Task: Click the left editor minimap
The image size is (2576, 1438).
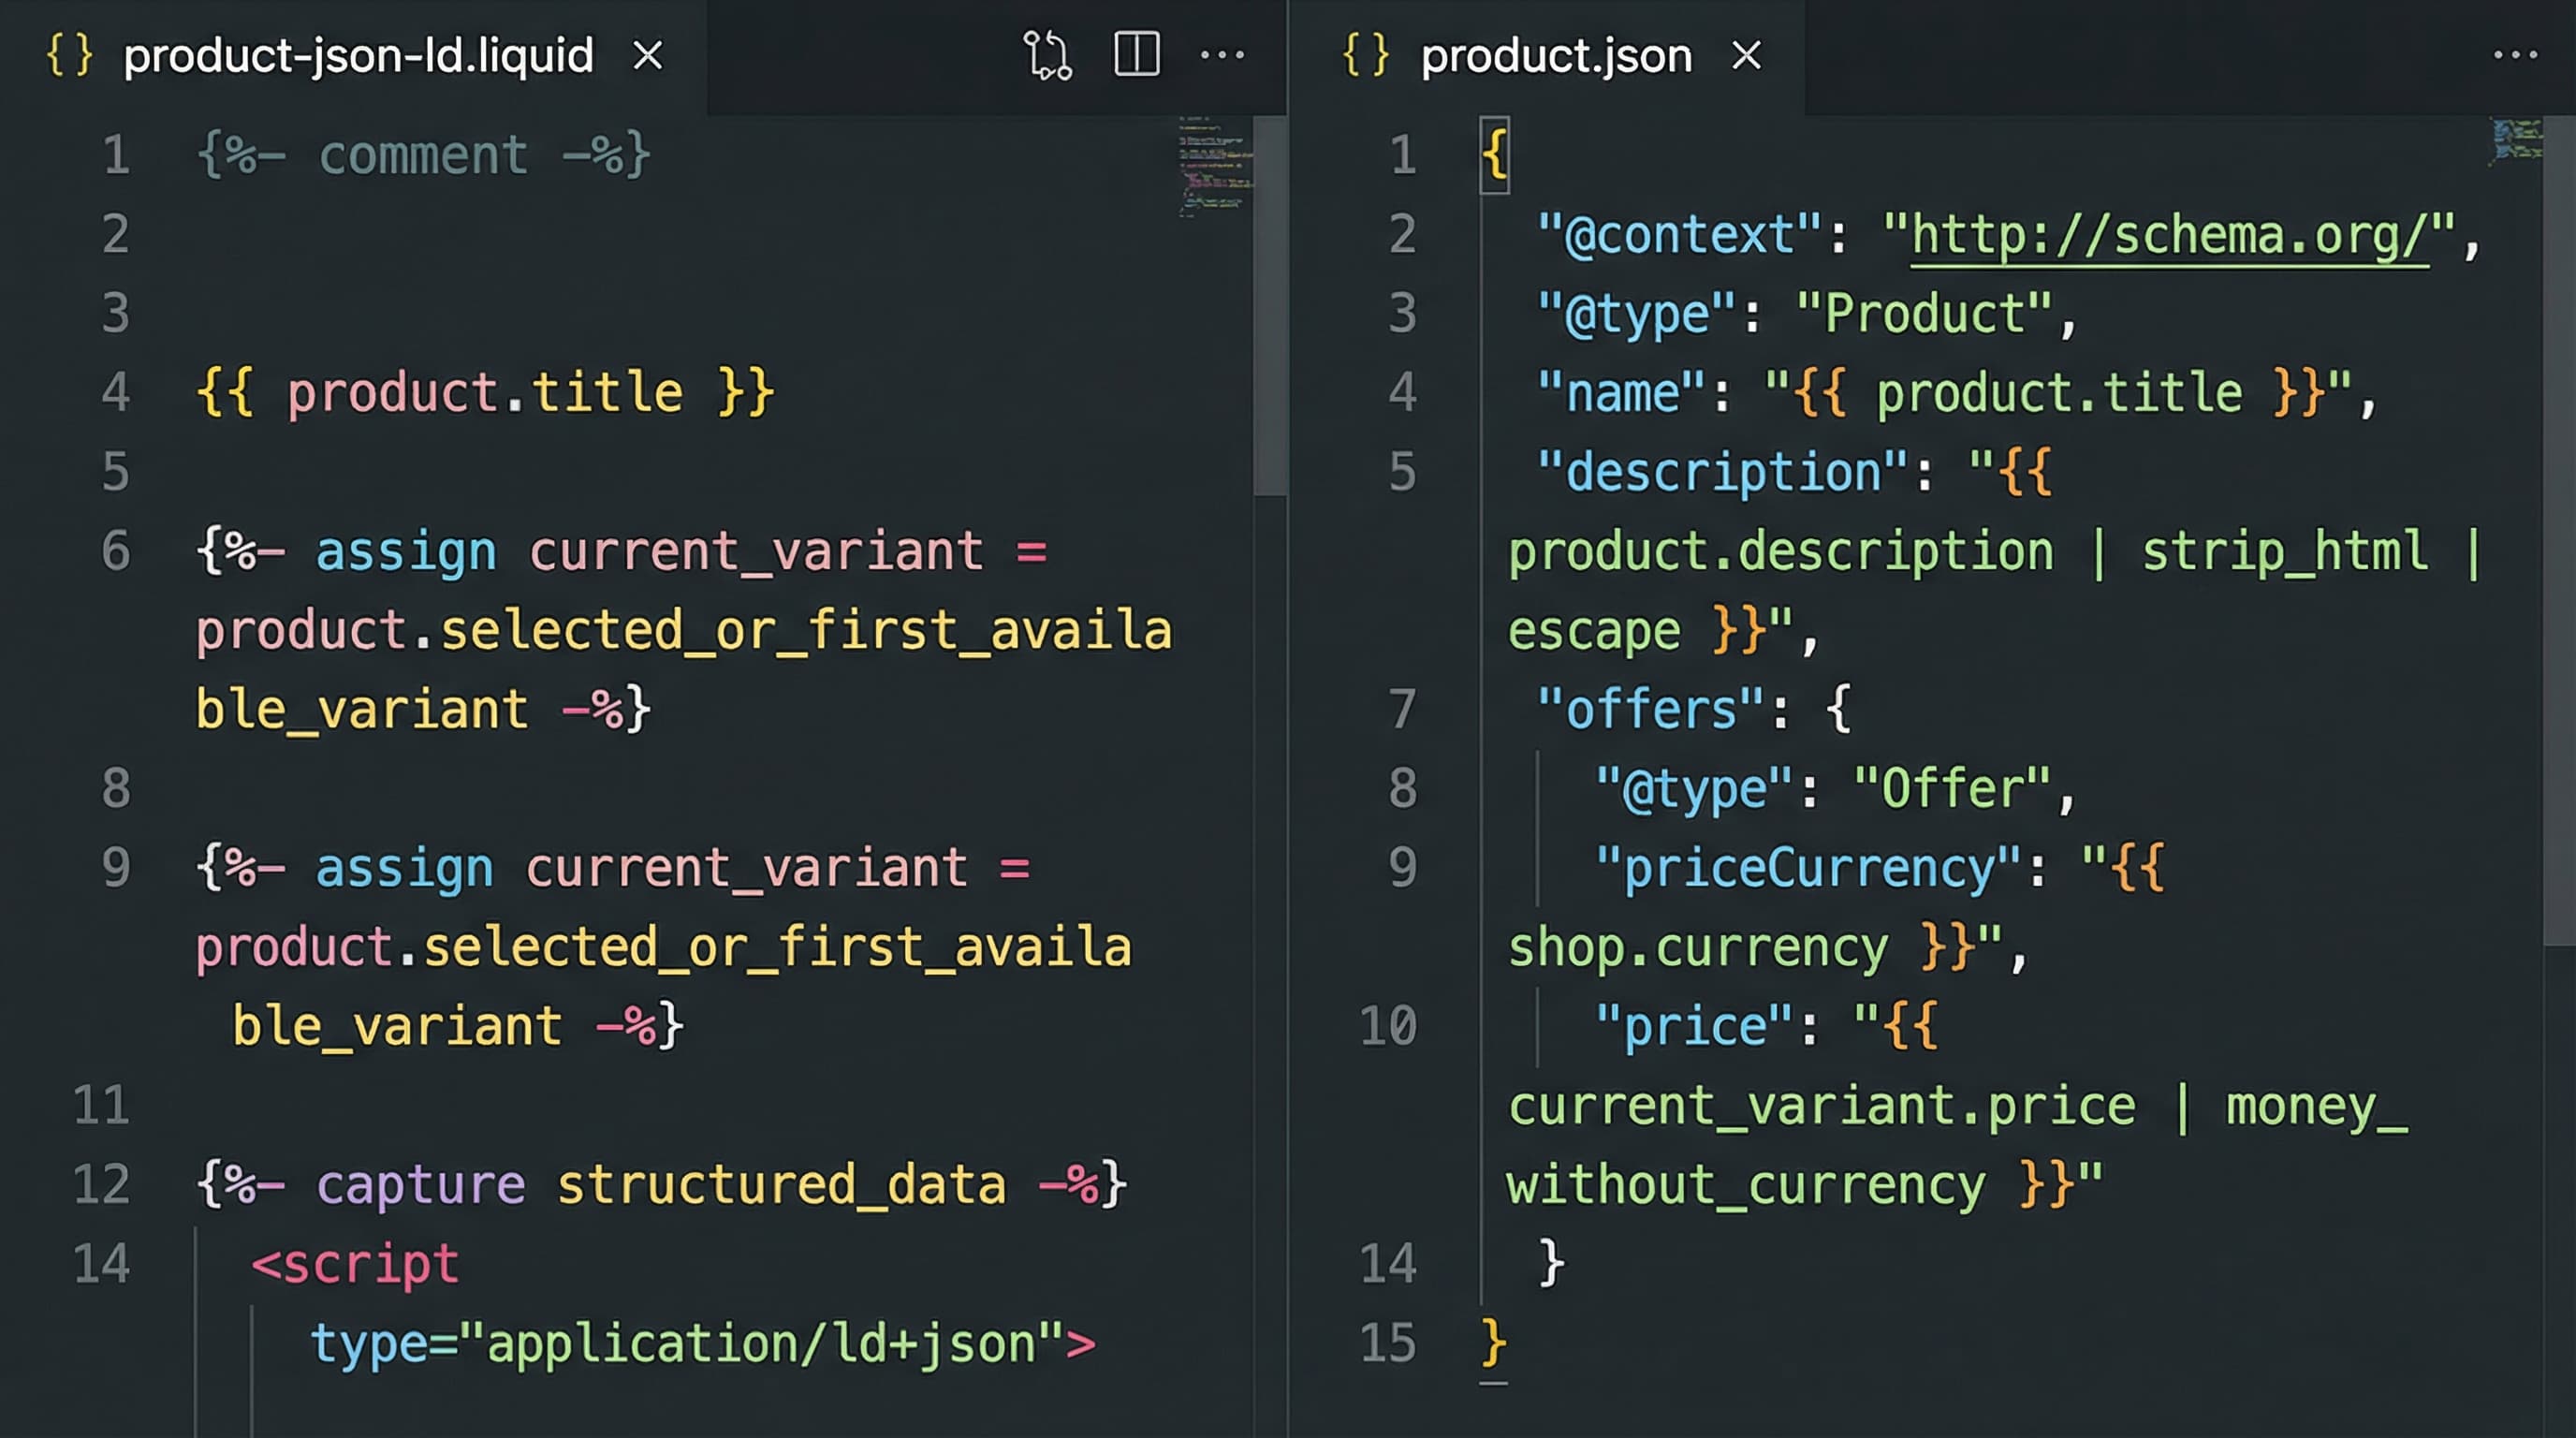Action: pyautogui.click(x=1214, y=166)
